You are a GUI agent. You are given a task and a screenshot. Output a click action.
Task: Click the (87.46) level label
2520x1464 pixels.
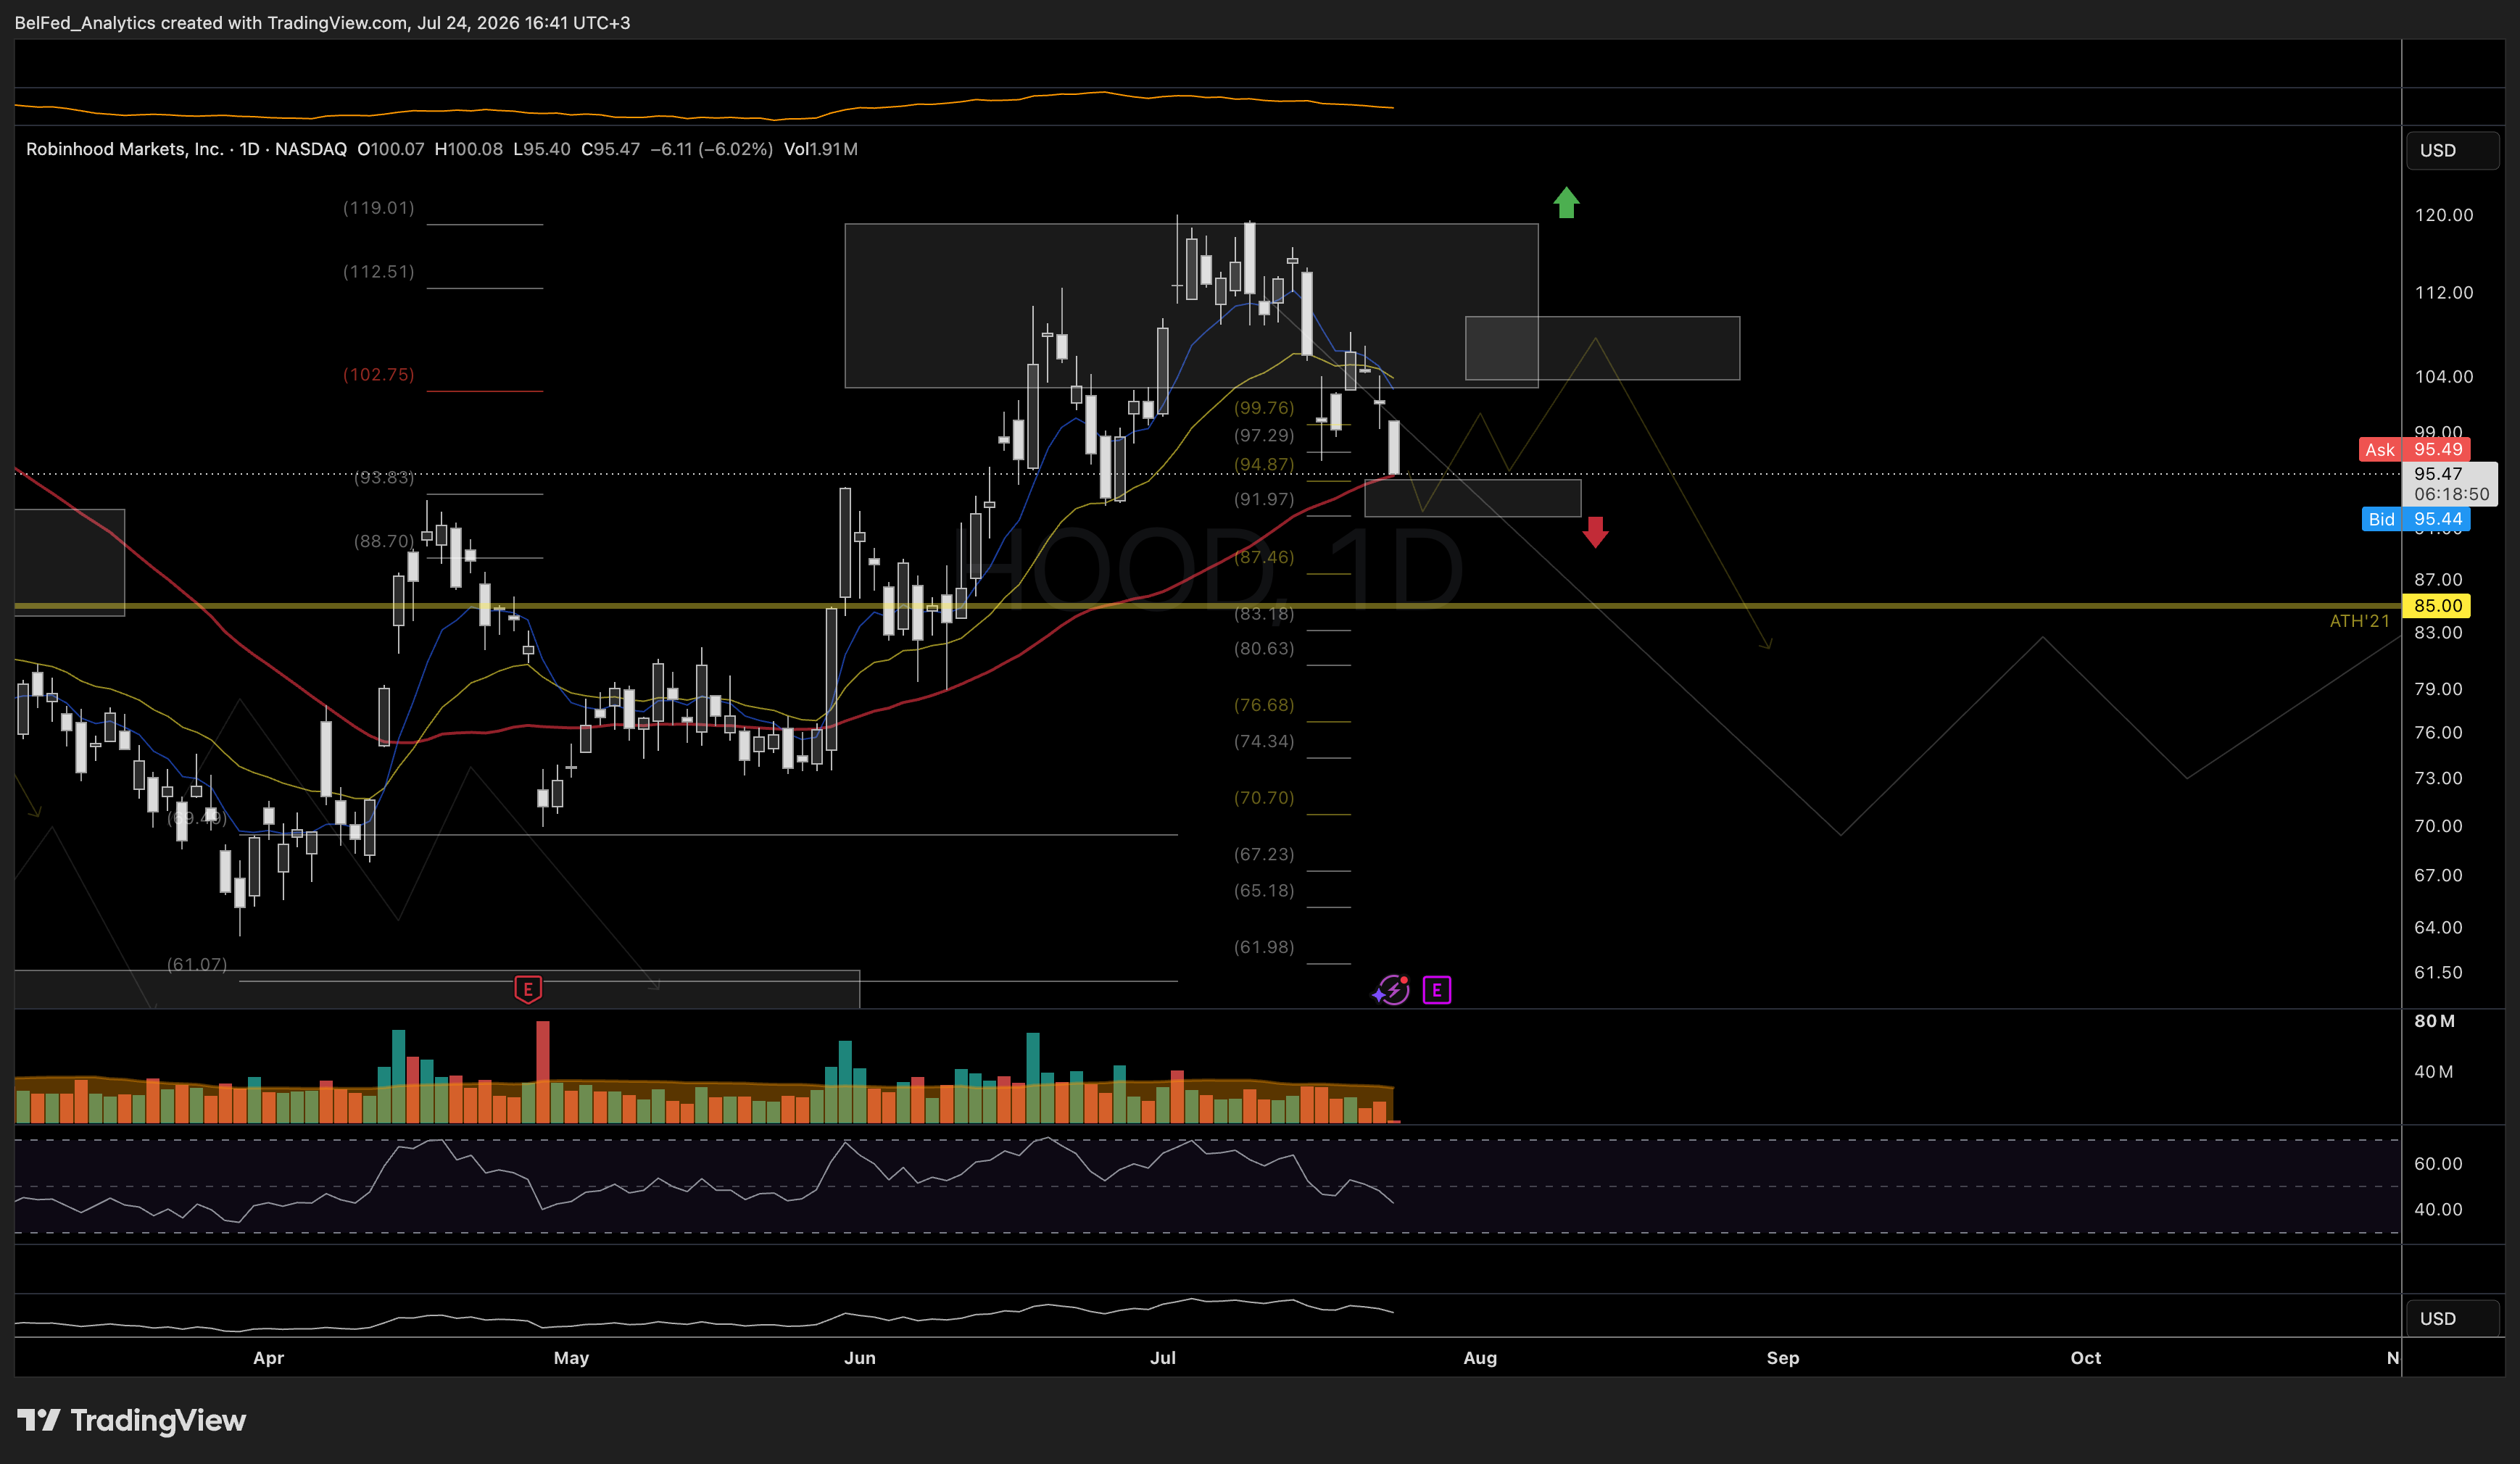coord(1264,557)
